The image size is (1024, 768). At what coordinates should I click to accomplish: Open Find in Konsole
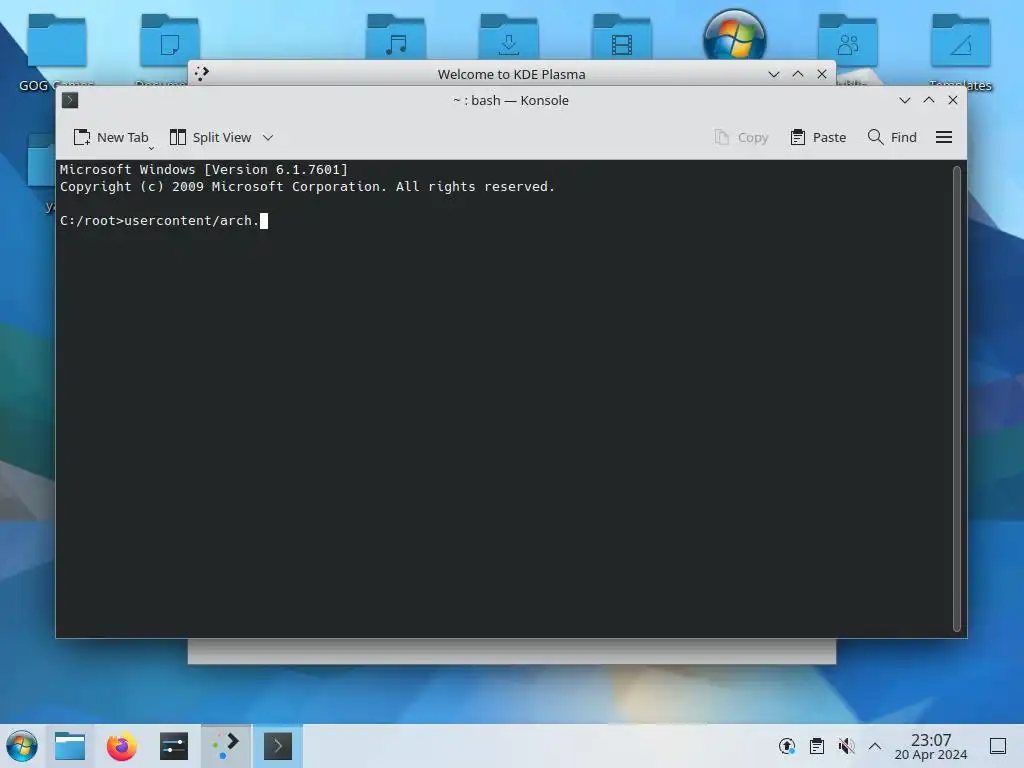tap(892, 137)
